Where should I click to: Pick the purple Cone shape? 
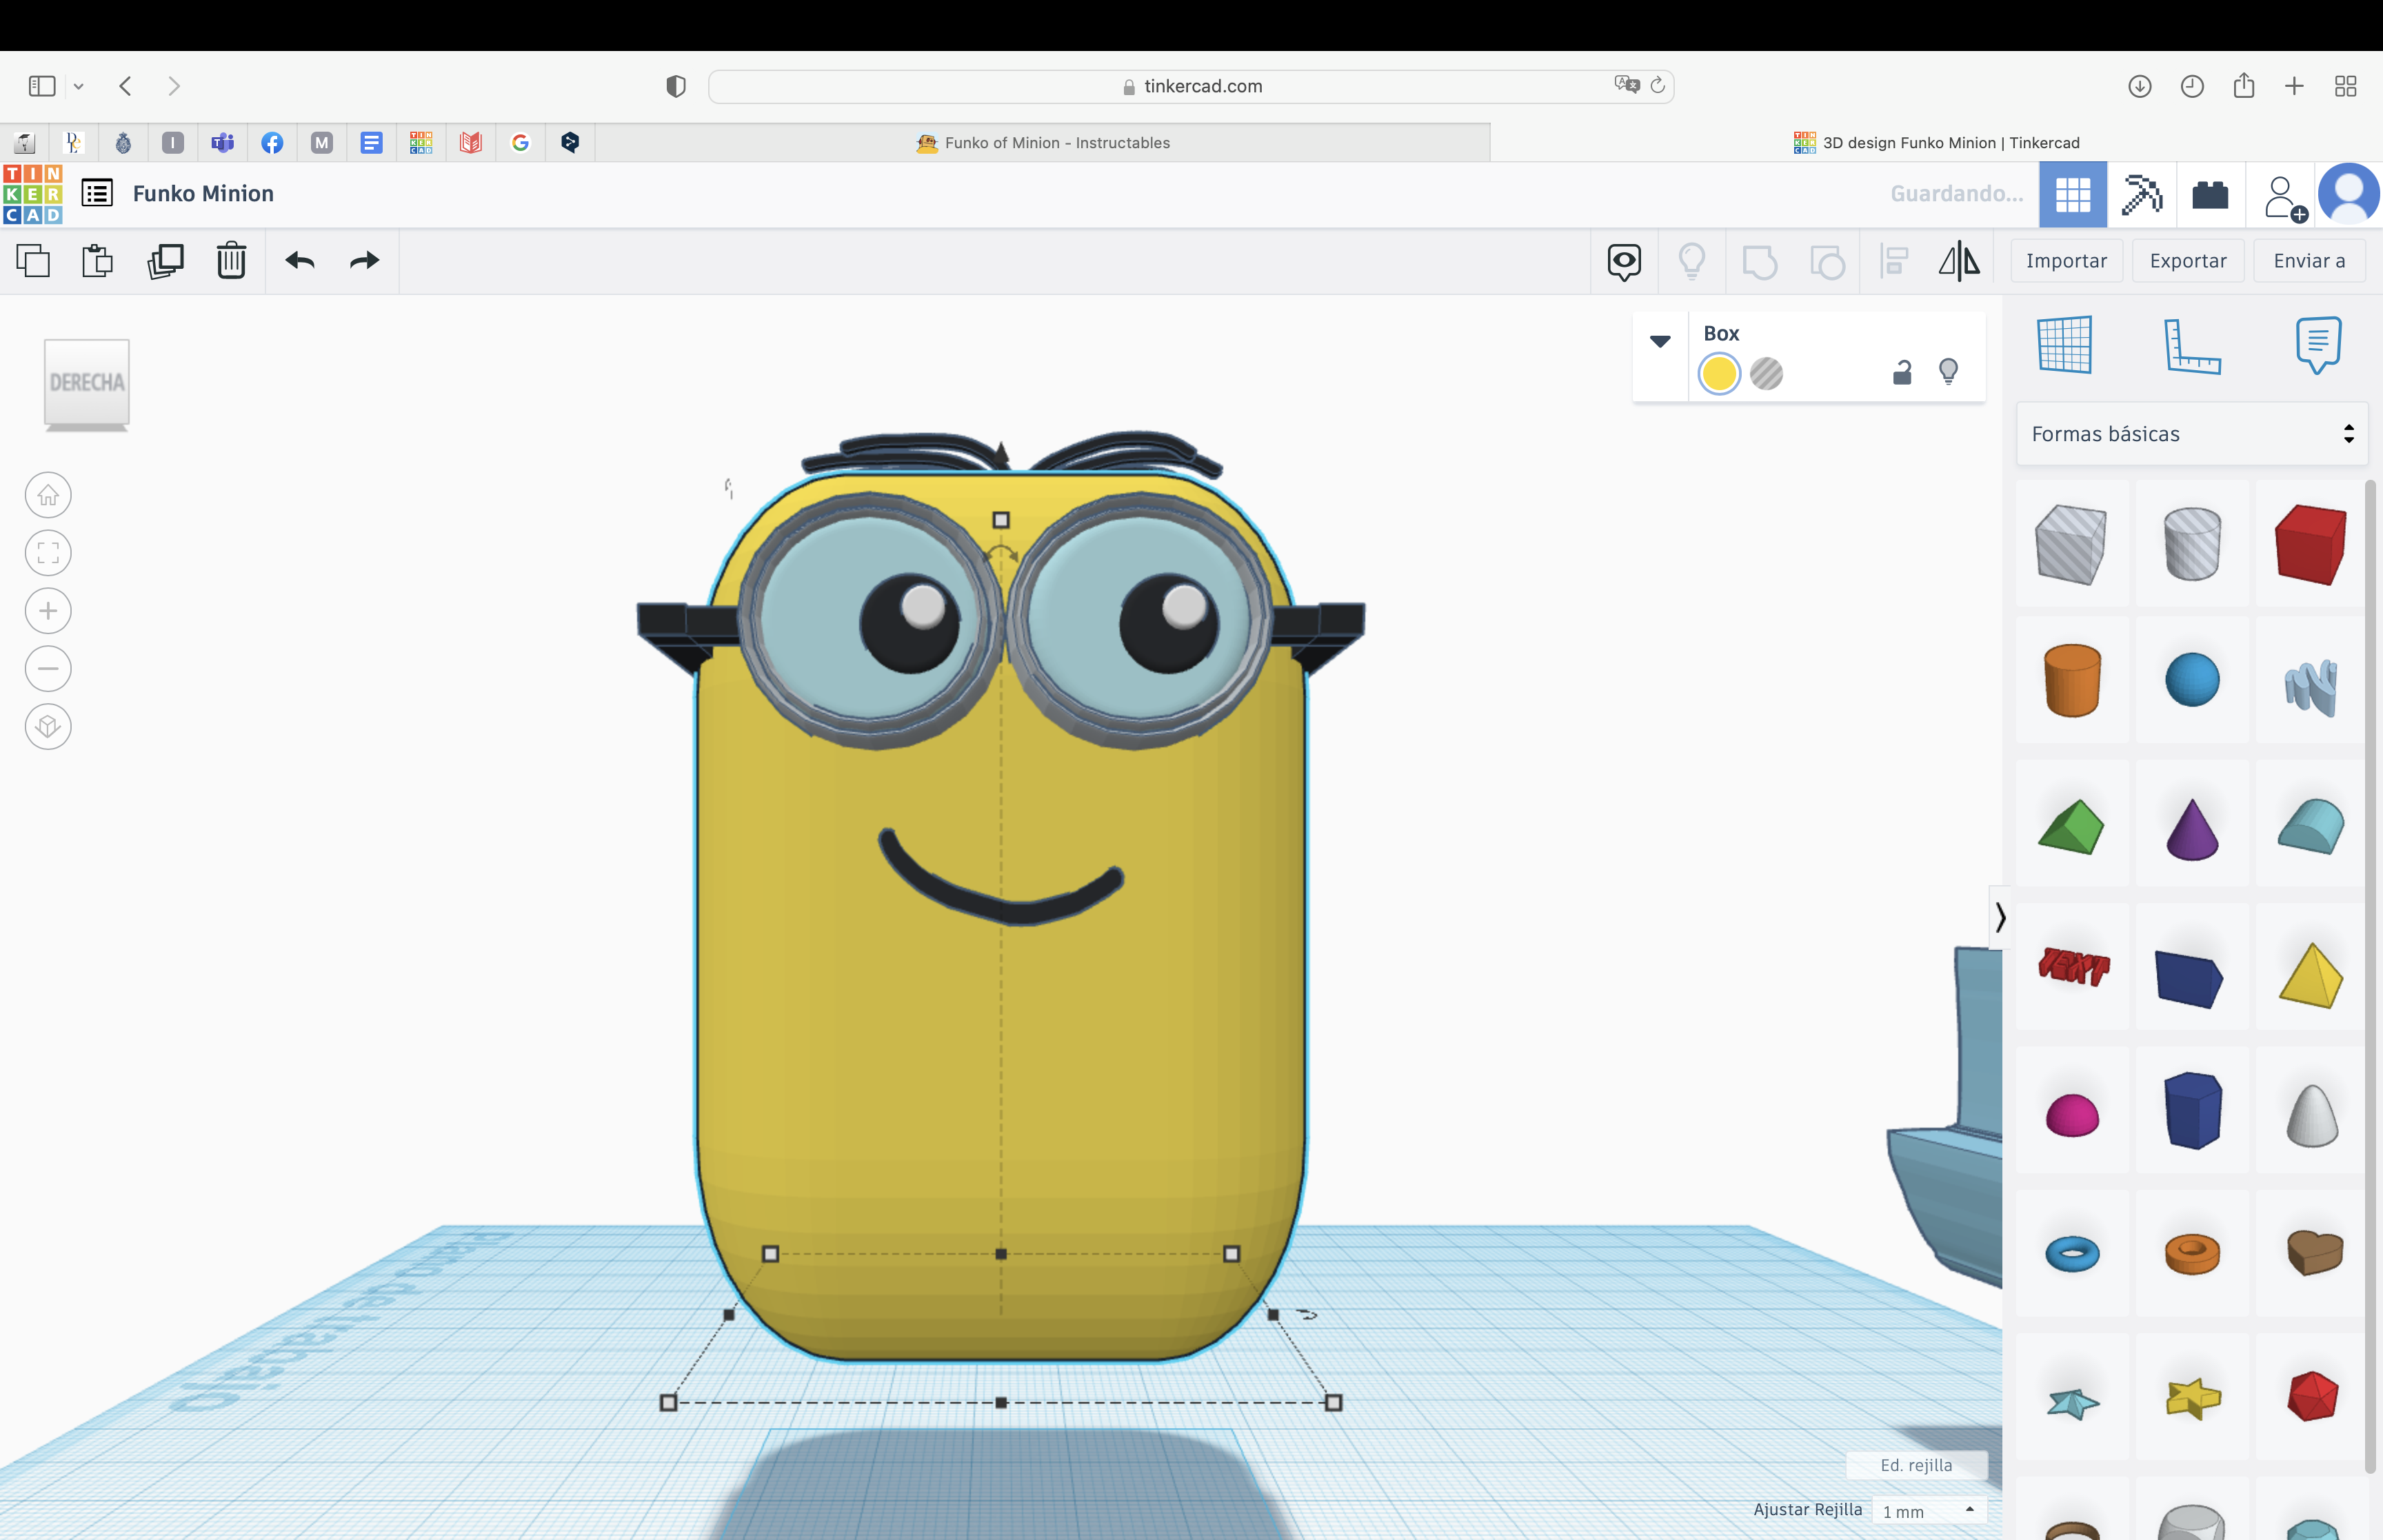[x=2192, y=829]
